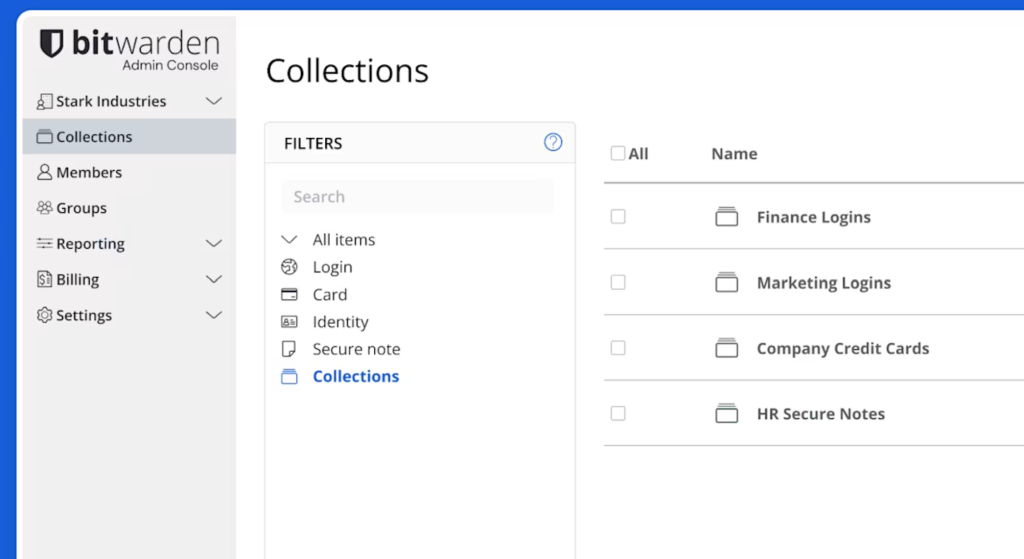Click the HR Secure Notes collection icon
The width and height of the screenshot is (1024, 559).
point(726,413)
